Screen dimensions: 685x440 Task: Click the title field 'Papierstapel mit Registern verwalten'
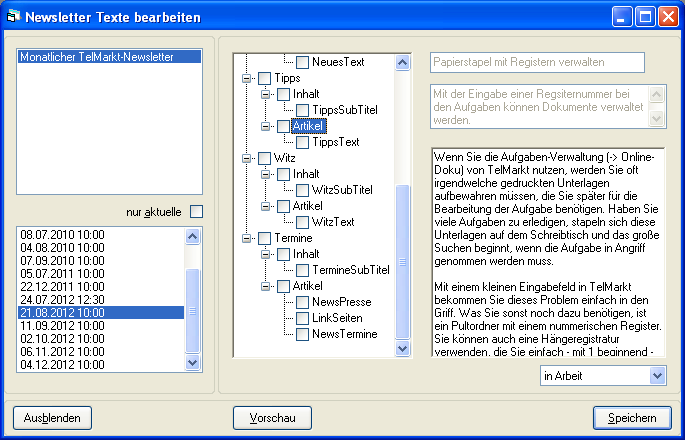537,62
